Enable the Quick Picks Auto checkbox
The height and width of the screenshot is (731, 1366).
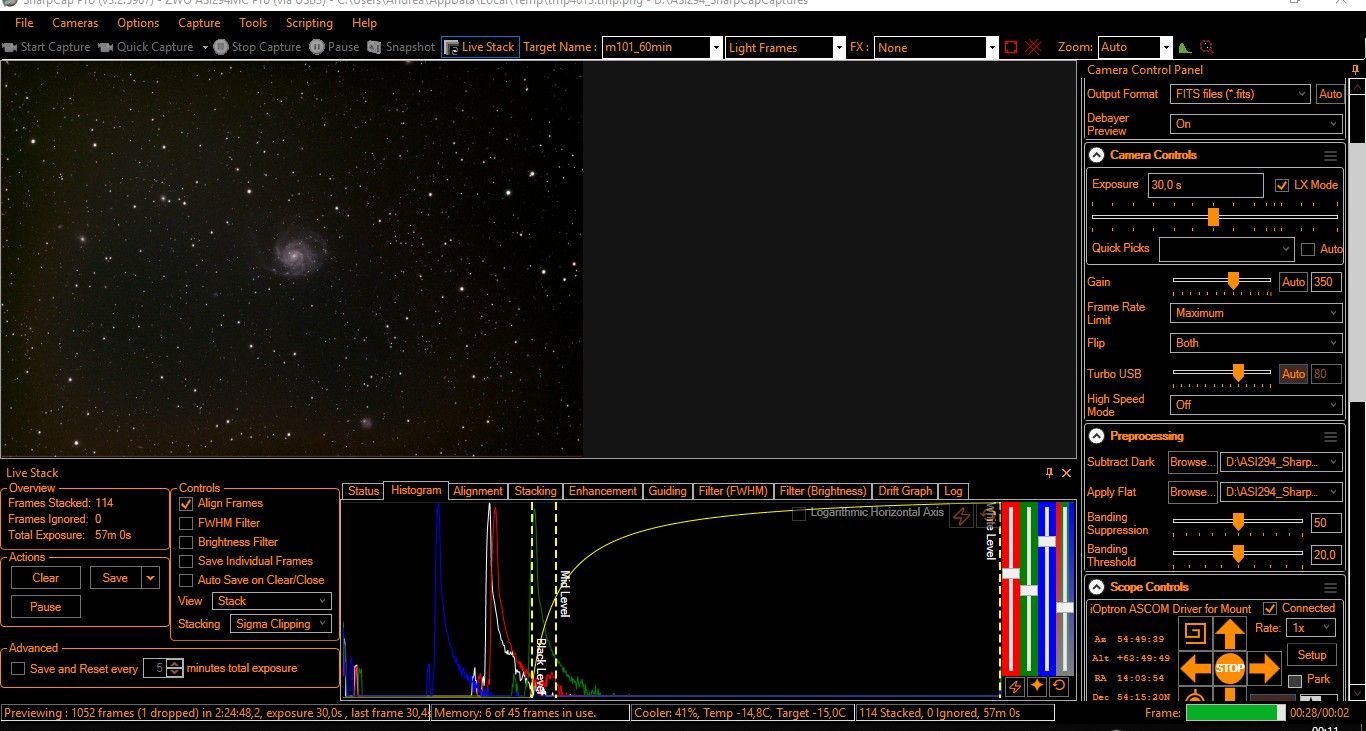[1308, 249]
